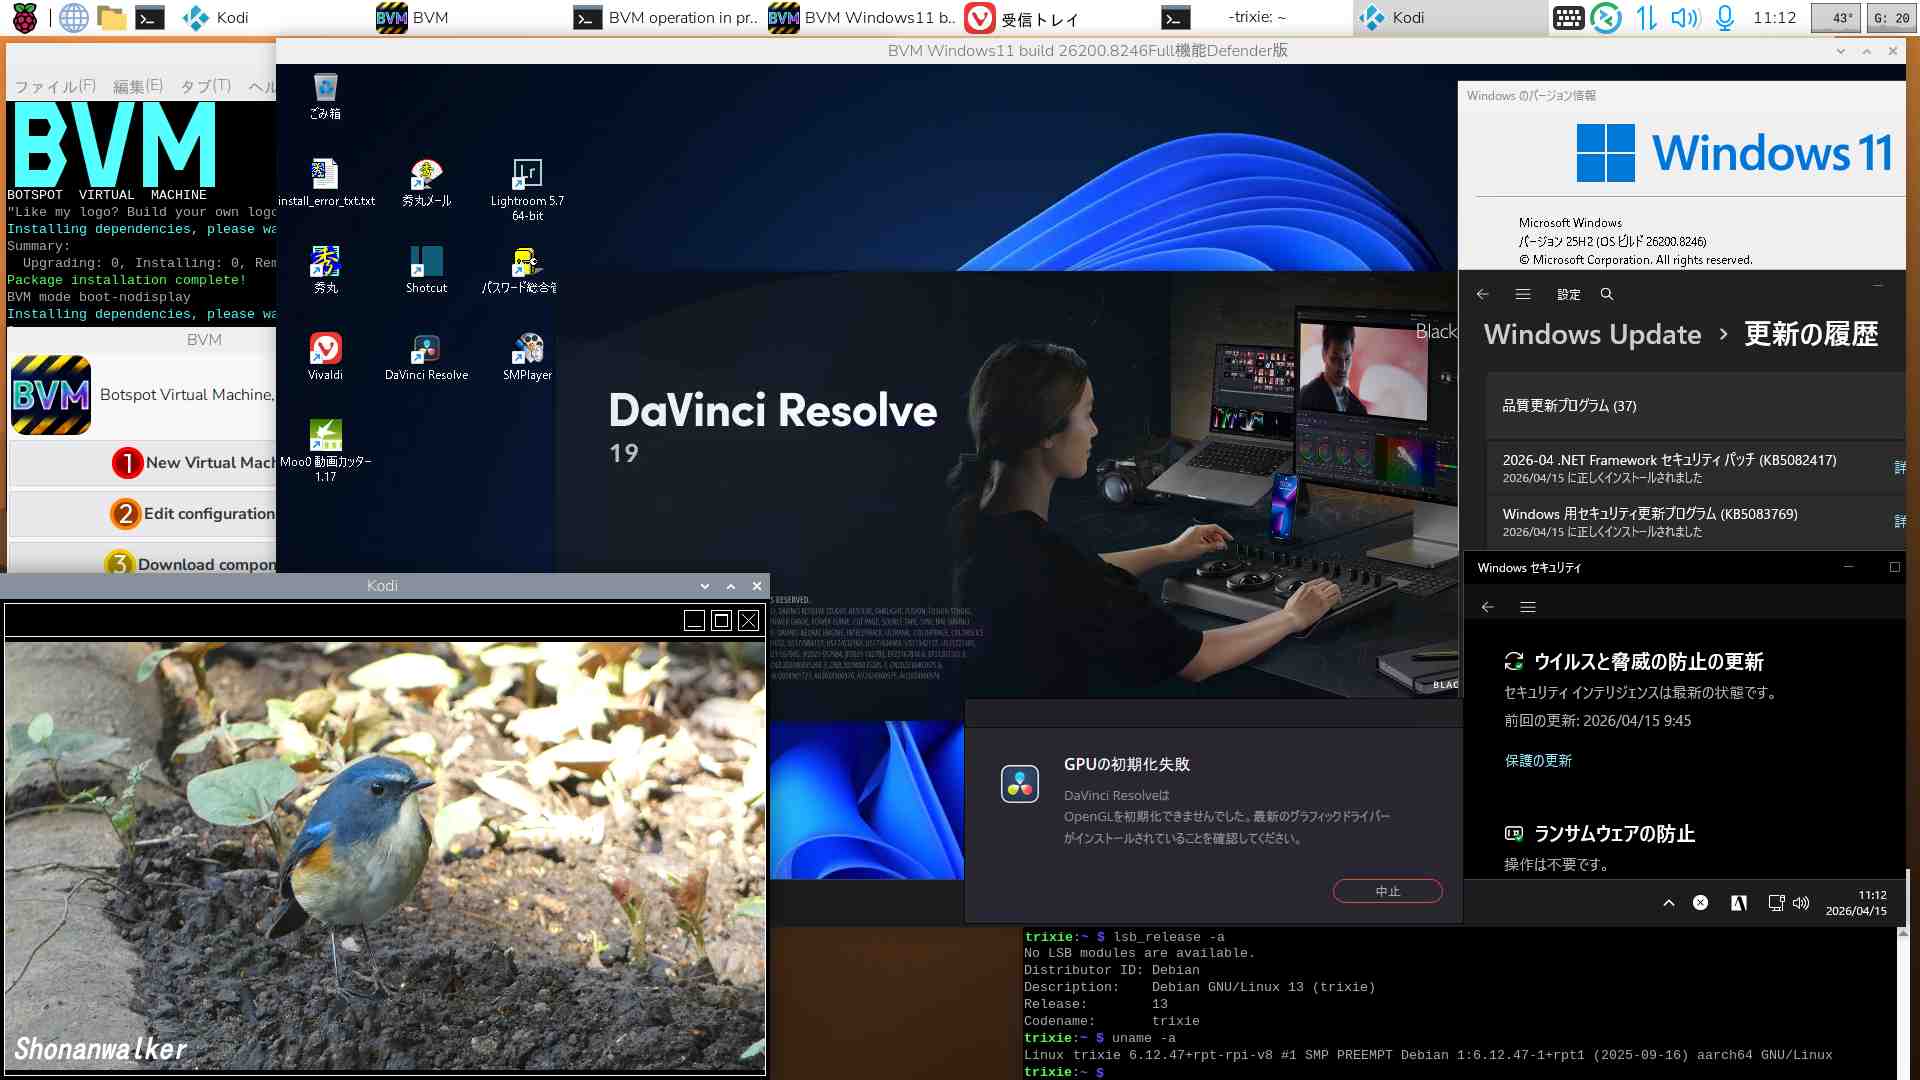
Task: Toggle the on-screen keyboard panel icon
Action: tap(1568, 17)
